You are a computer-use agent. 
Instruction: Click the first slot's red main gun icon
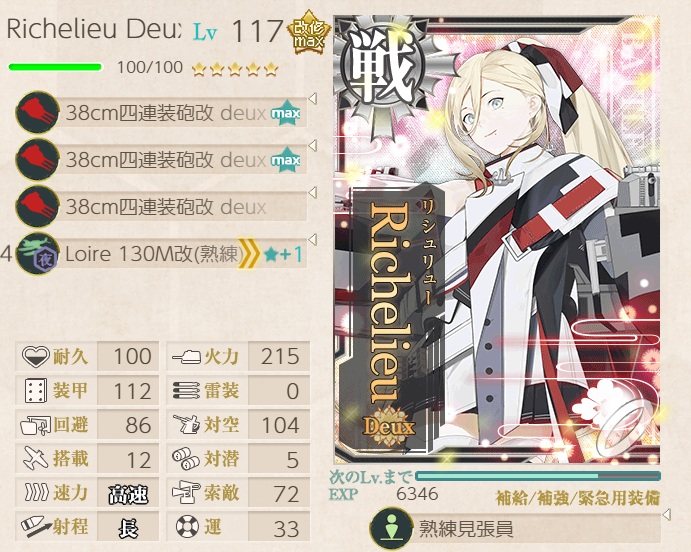37,112
